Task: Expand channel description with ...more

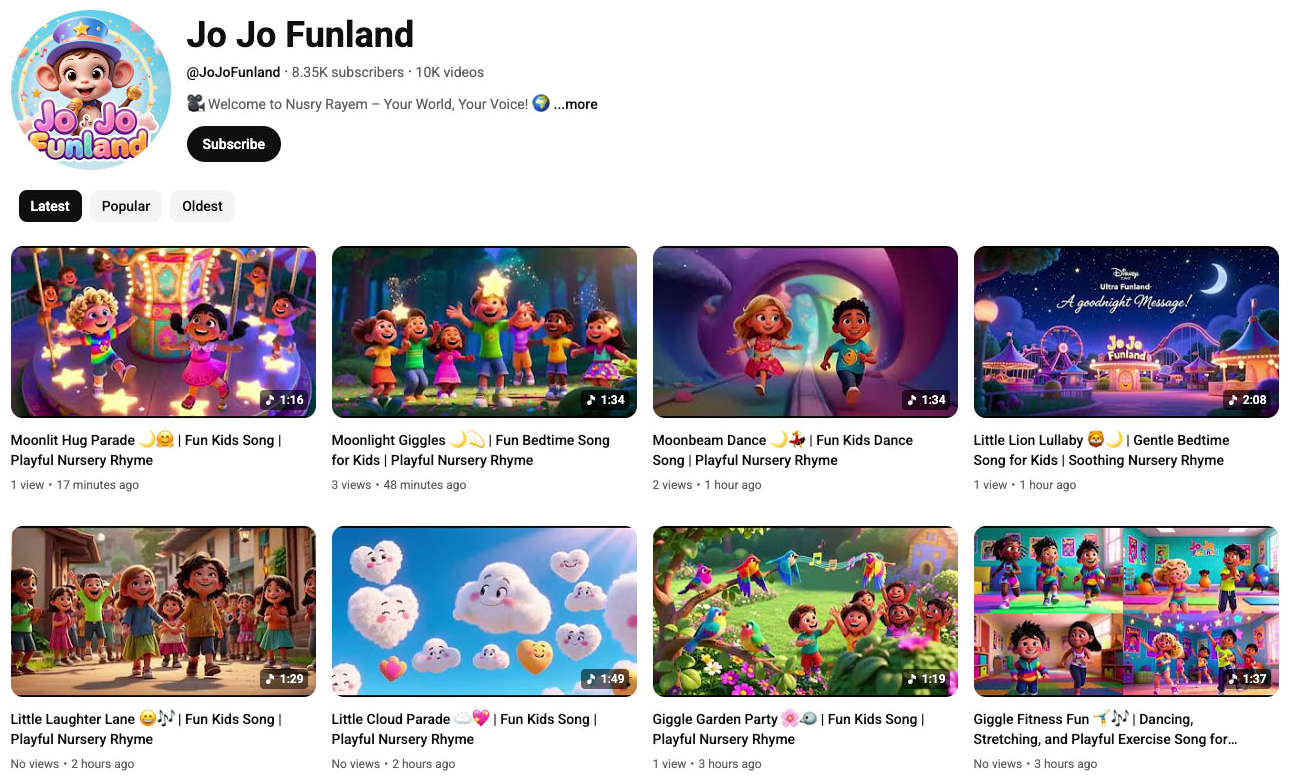Action: tap(576, 104)
